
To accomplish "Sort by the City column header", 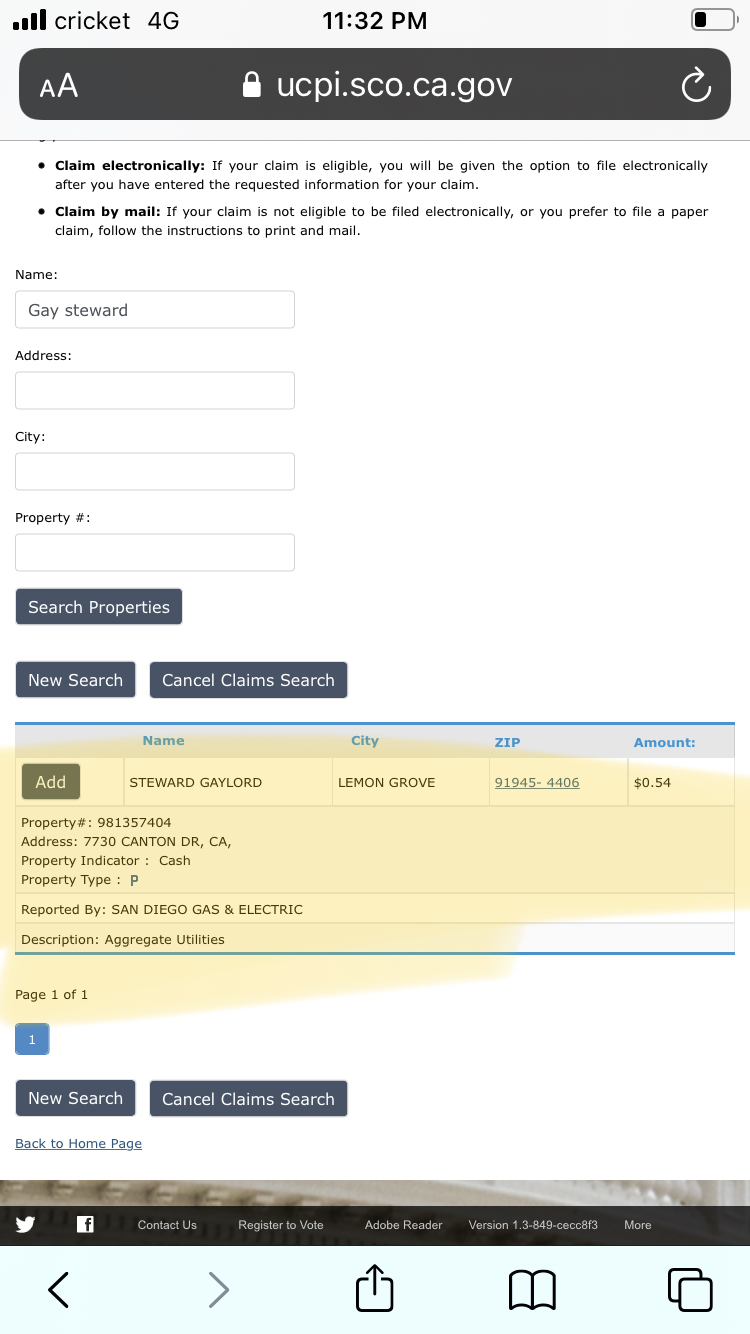I will [365, 741].
